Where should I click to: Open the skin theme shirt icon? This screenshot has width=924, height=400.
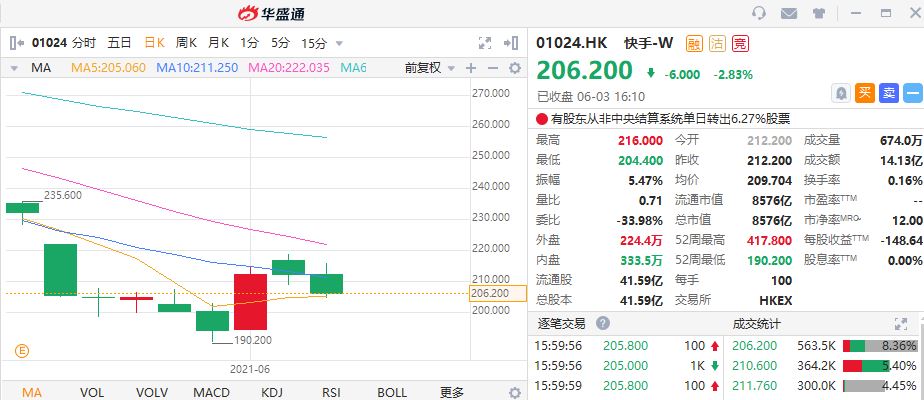tap(818, 13)
